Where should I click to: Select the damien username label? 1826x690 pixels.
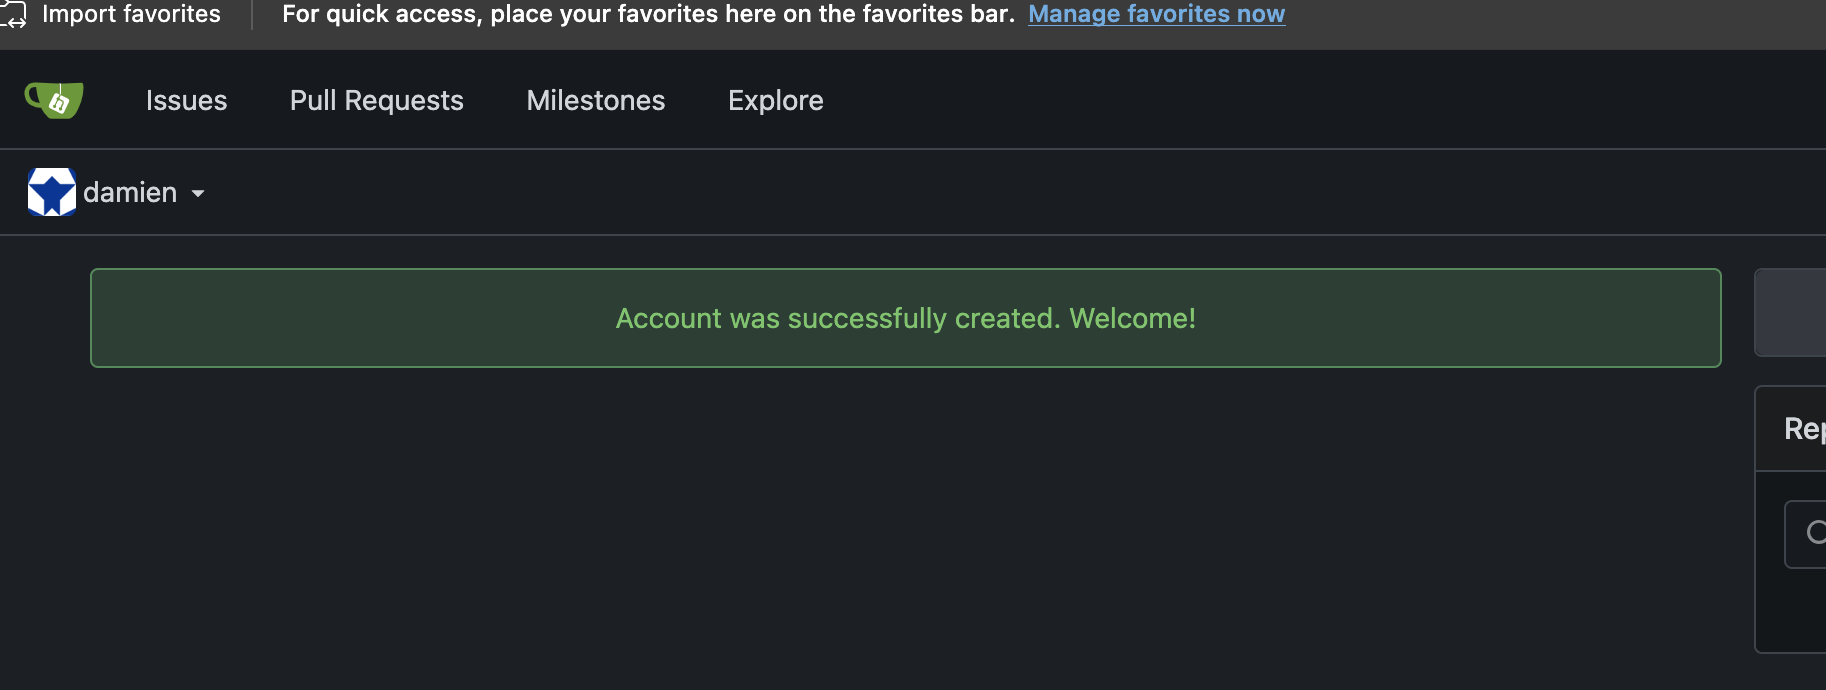click(130, 192)
